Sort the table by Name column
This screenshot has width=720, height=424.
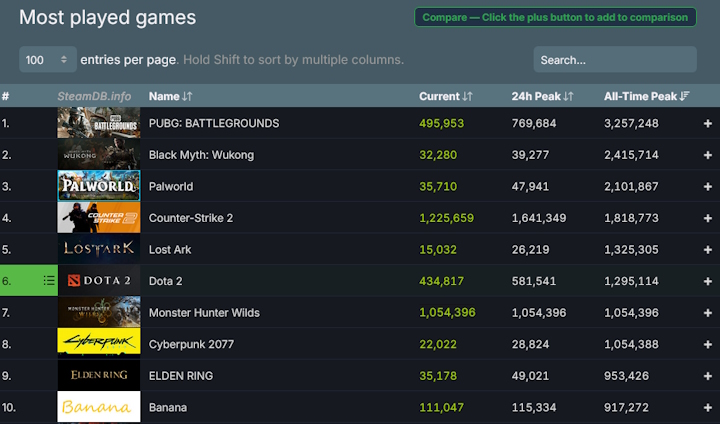coord(170,96)
